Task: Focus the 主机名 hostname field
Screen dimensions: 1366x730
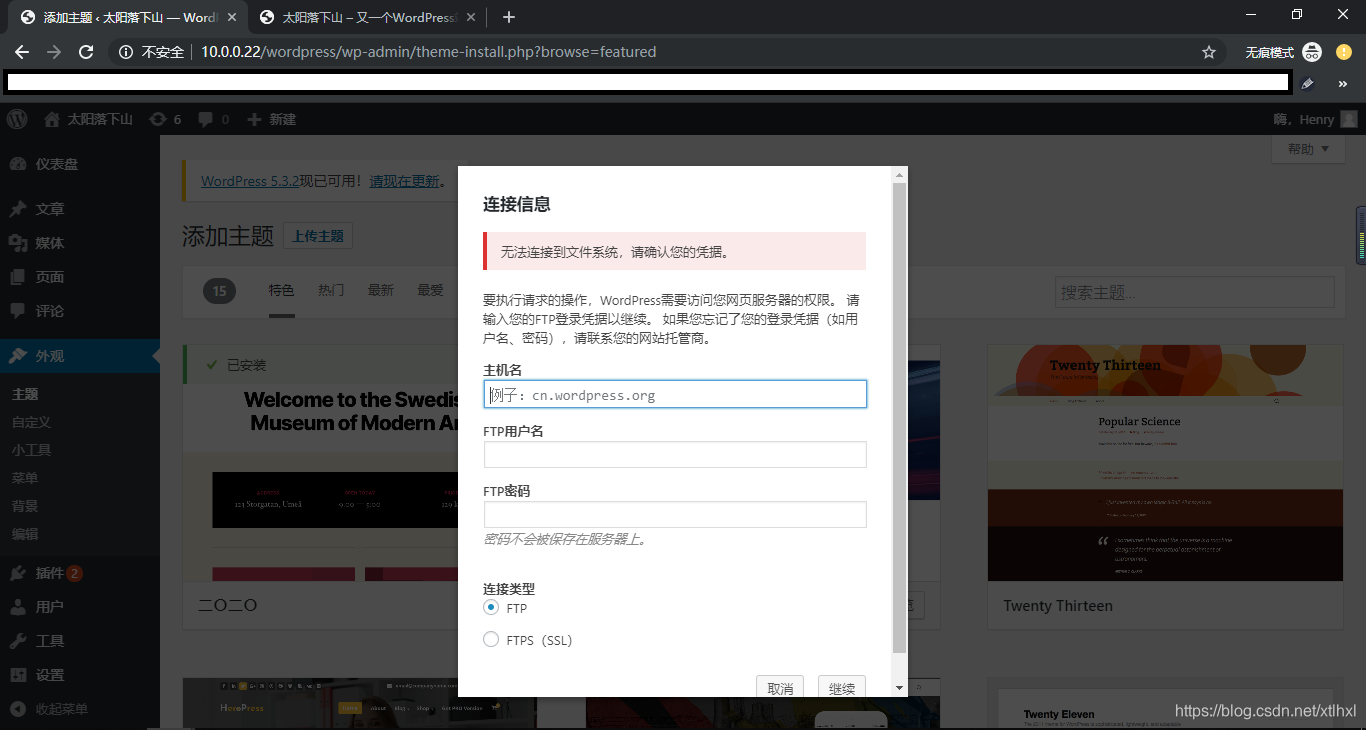Action: point(675,394)
